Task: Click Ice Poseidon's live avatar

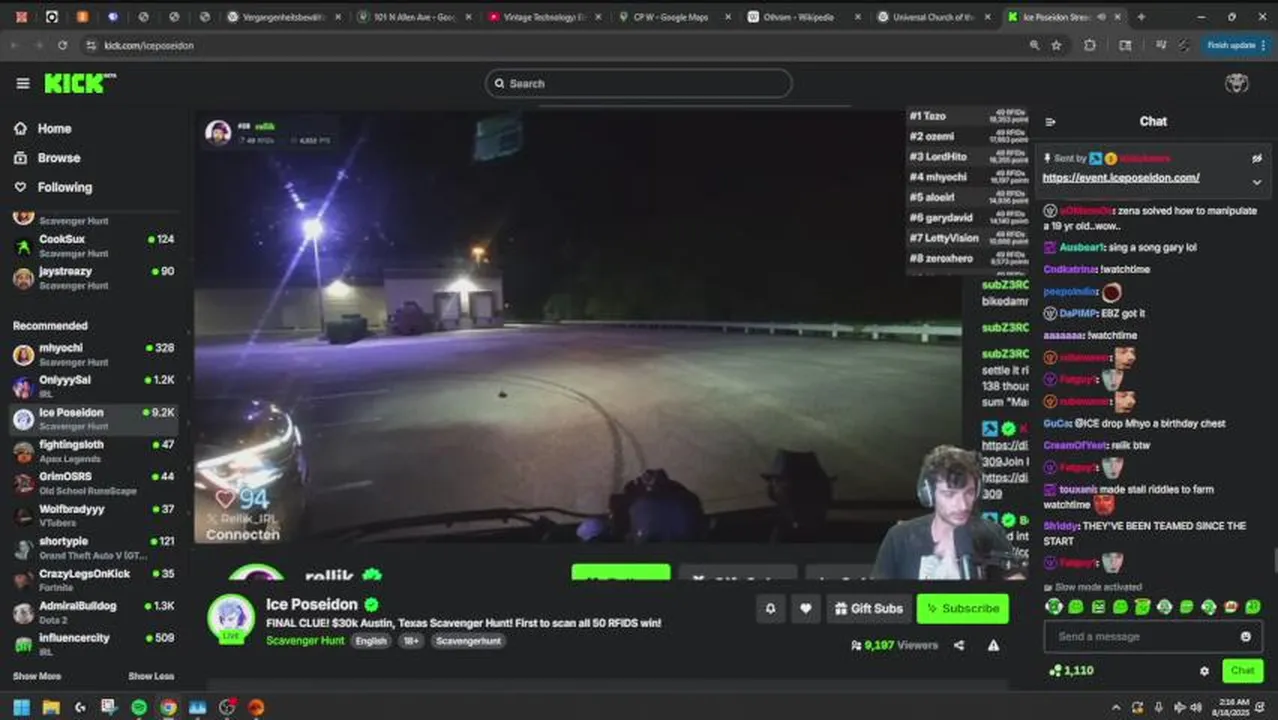Action: (231, 618)
